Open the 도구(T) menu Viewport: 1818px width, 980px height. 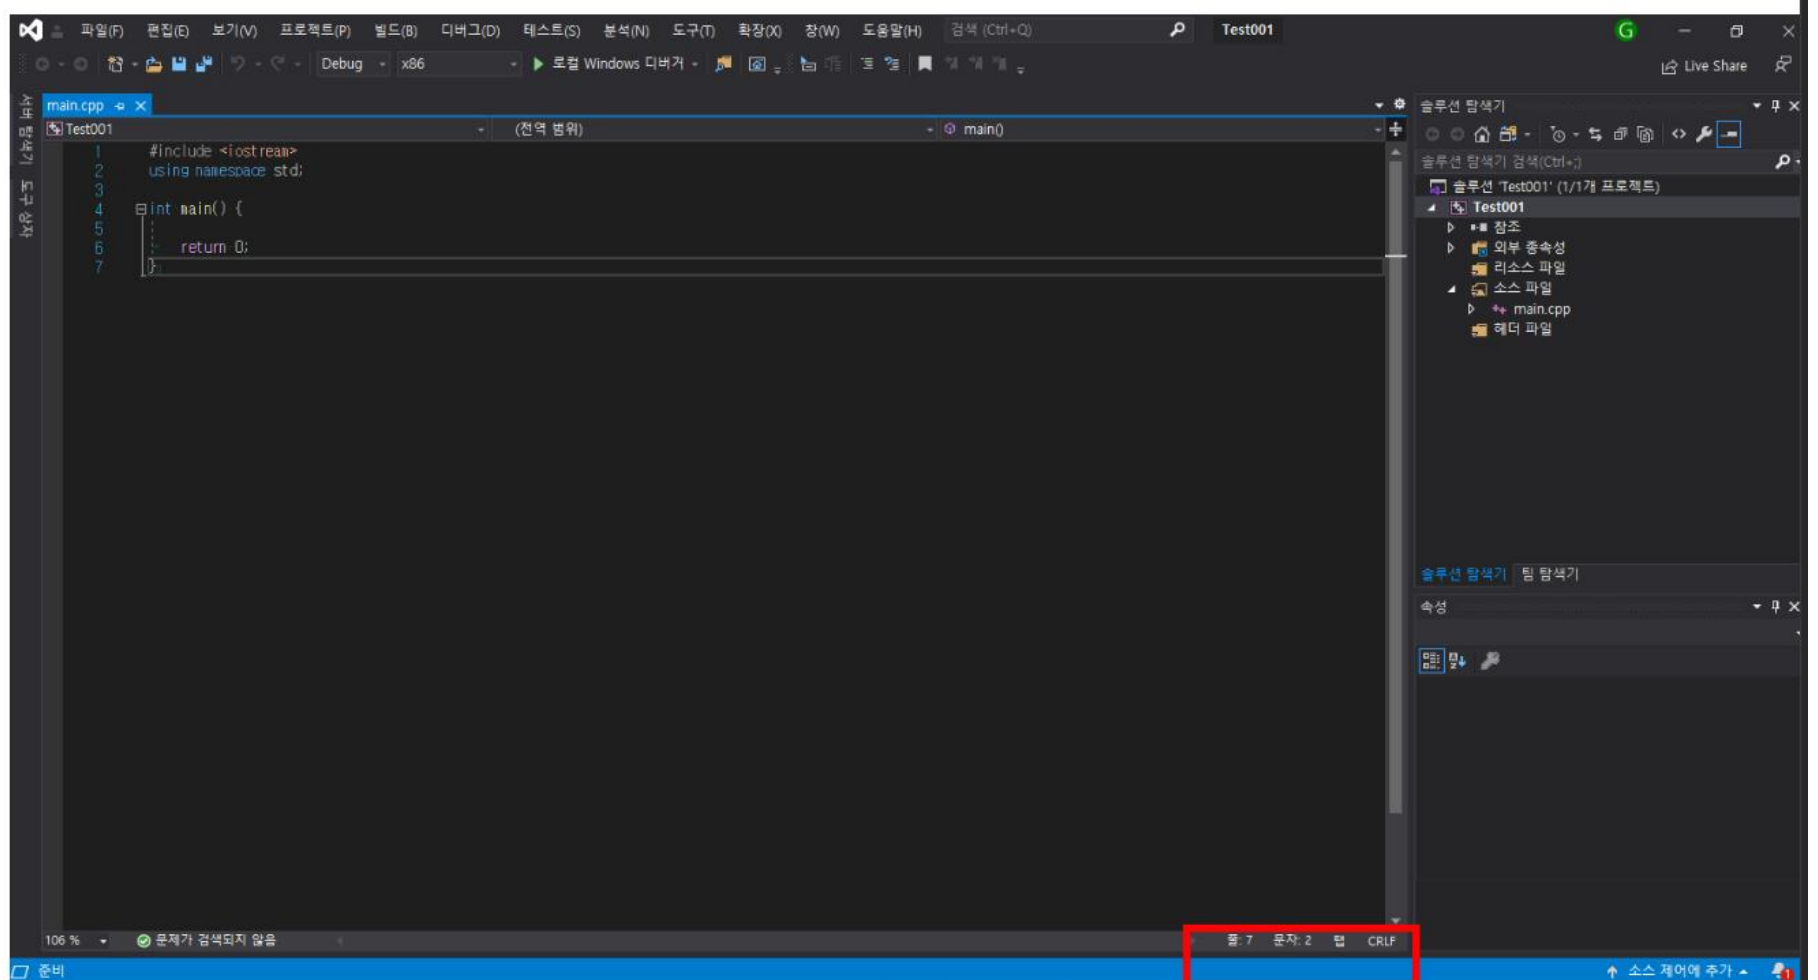pyautogui.click(x=693, y=31)
